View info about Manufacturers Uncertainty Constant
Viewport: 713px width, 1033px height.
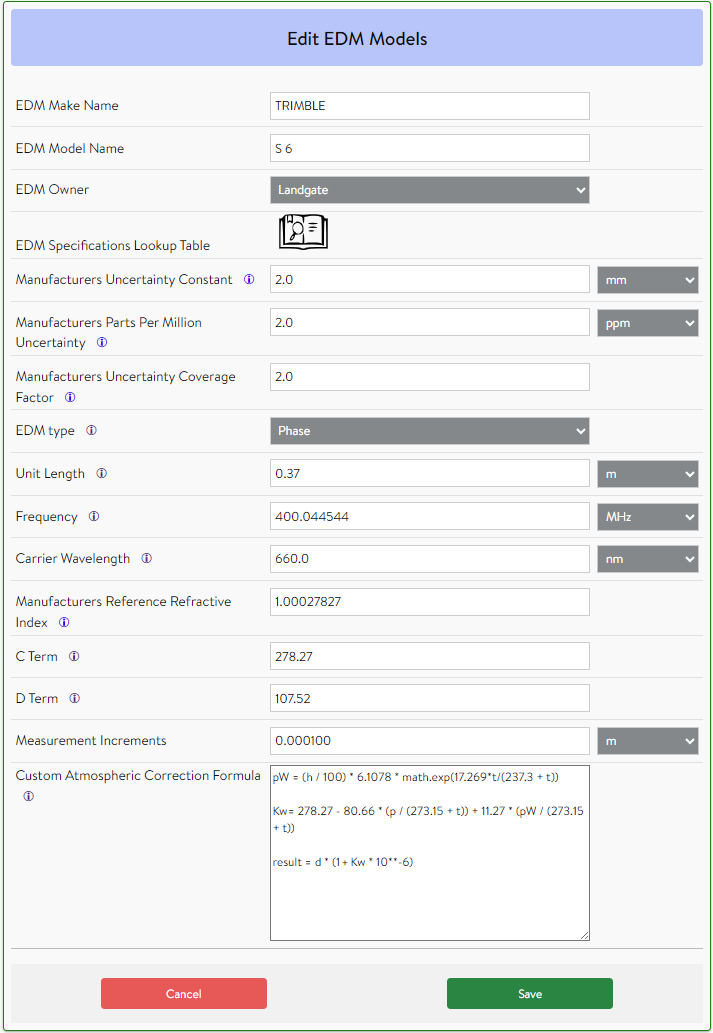pyautogui.click(x=249, y=280)
